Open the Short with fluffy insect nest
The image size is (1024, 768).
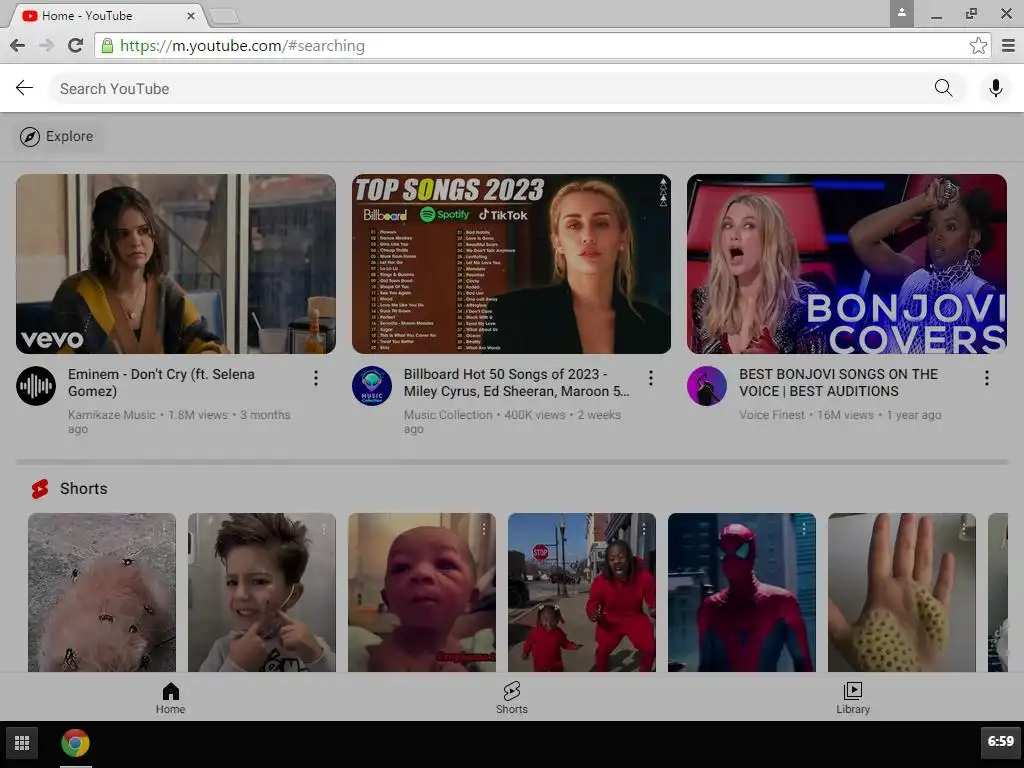[x=102, y=592]
